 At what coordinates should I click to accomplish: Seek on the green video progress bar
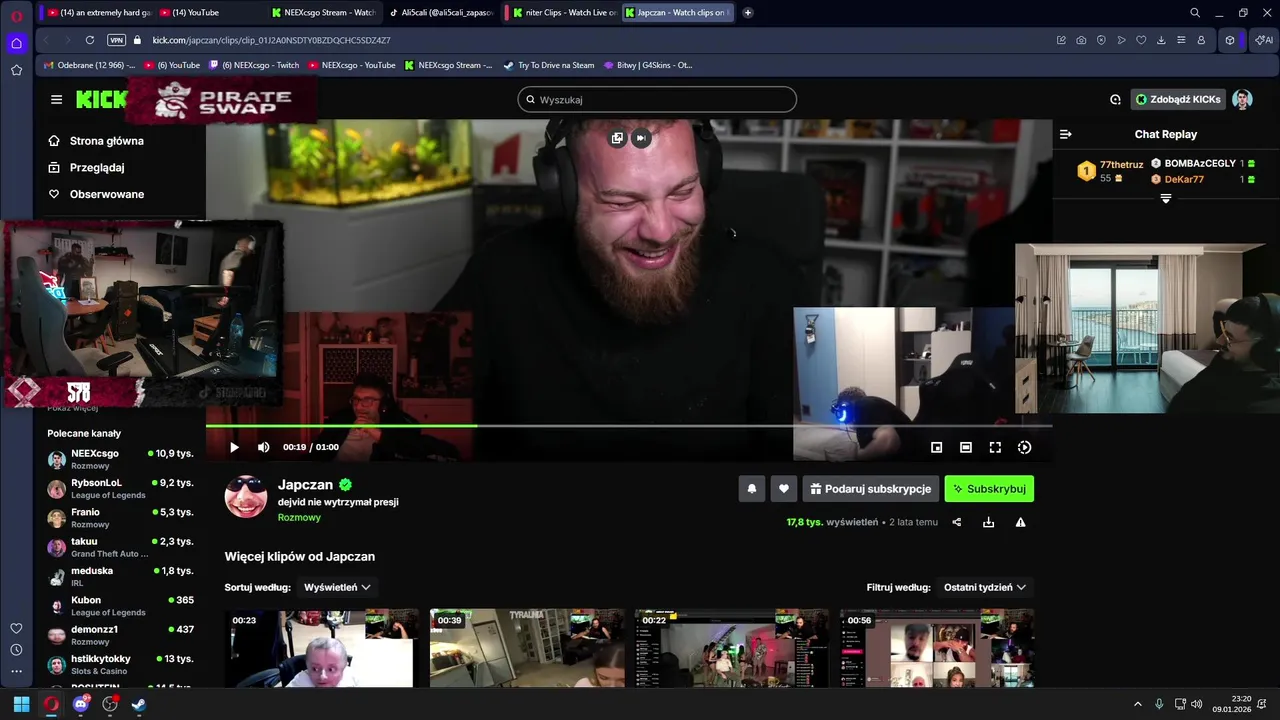pyautogui.click(x=628, y=426)
